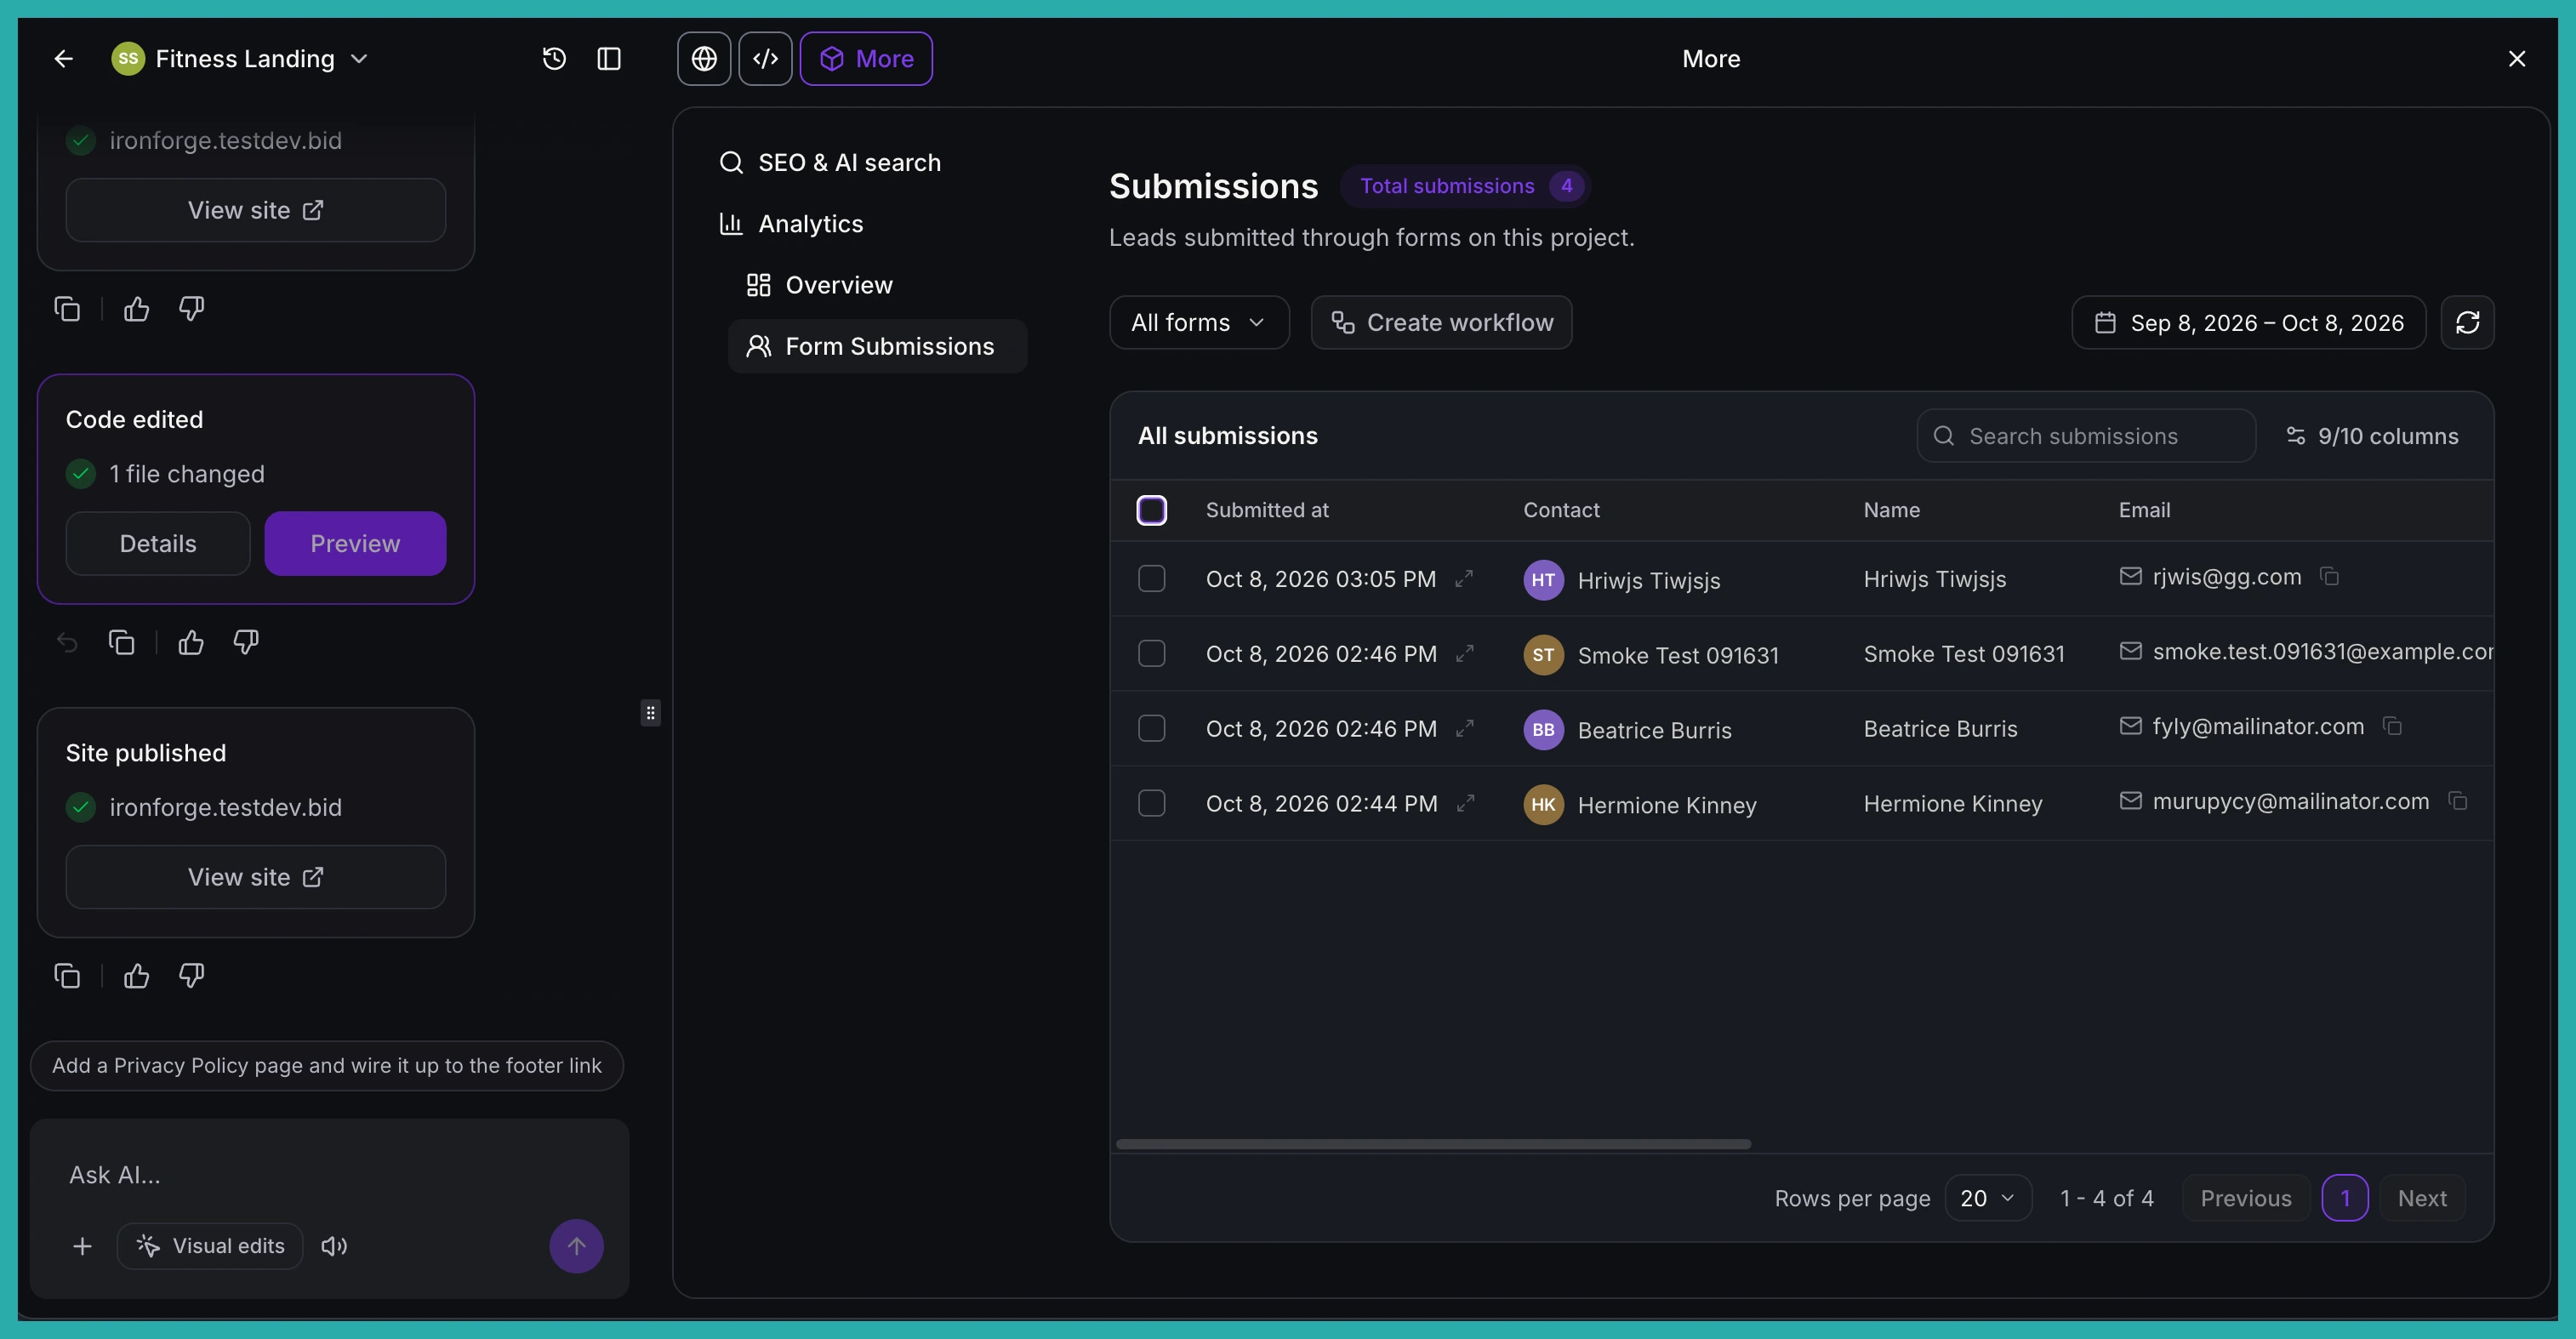Check the Hermione Kinney row checkbox
This screenshot has width=2576, height=1339.
tap(1151, 804)
